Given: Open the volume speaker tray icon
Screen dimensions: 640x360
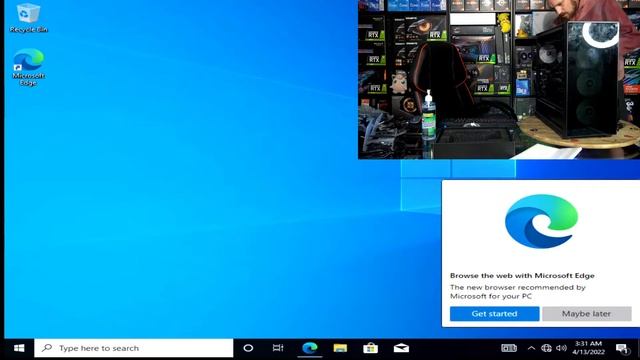Looking at the screenshot, I should (x=561, y=348).
